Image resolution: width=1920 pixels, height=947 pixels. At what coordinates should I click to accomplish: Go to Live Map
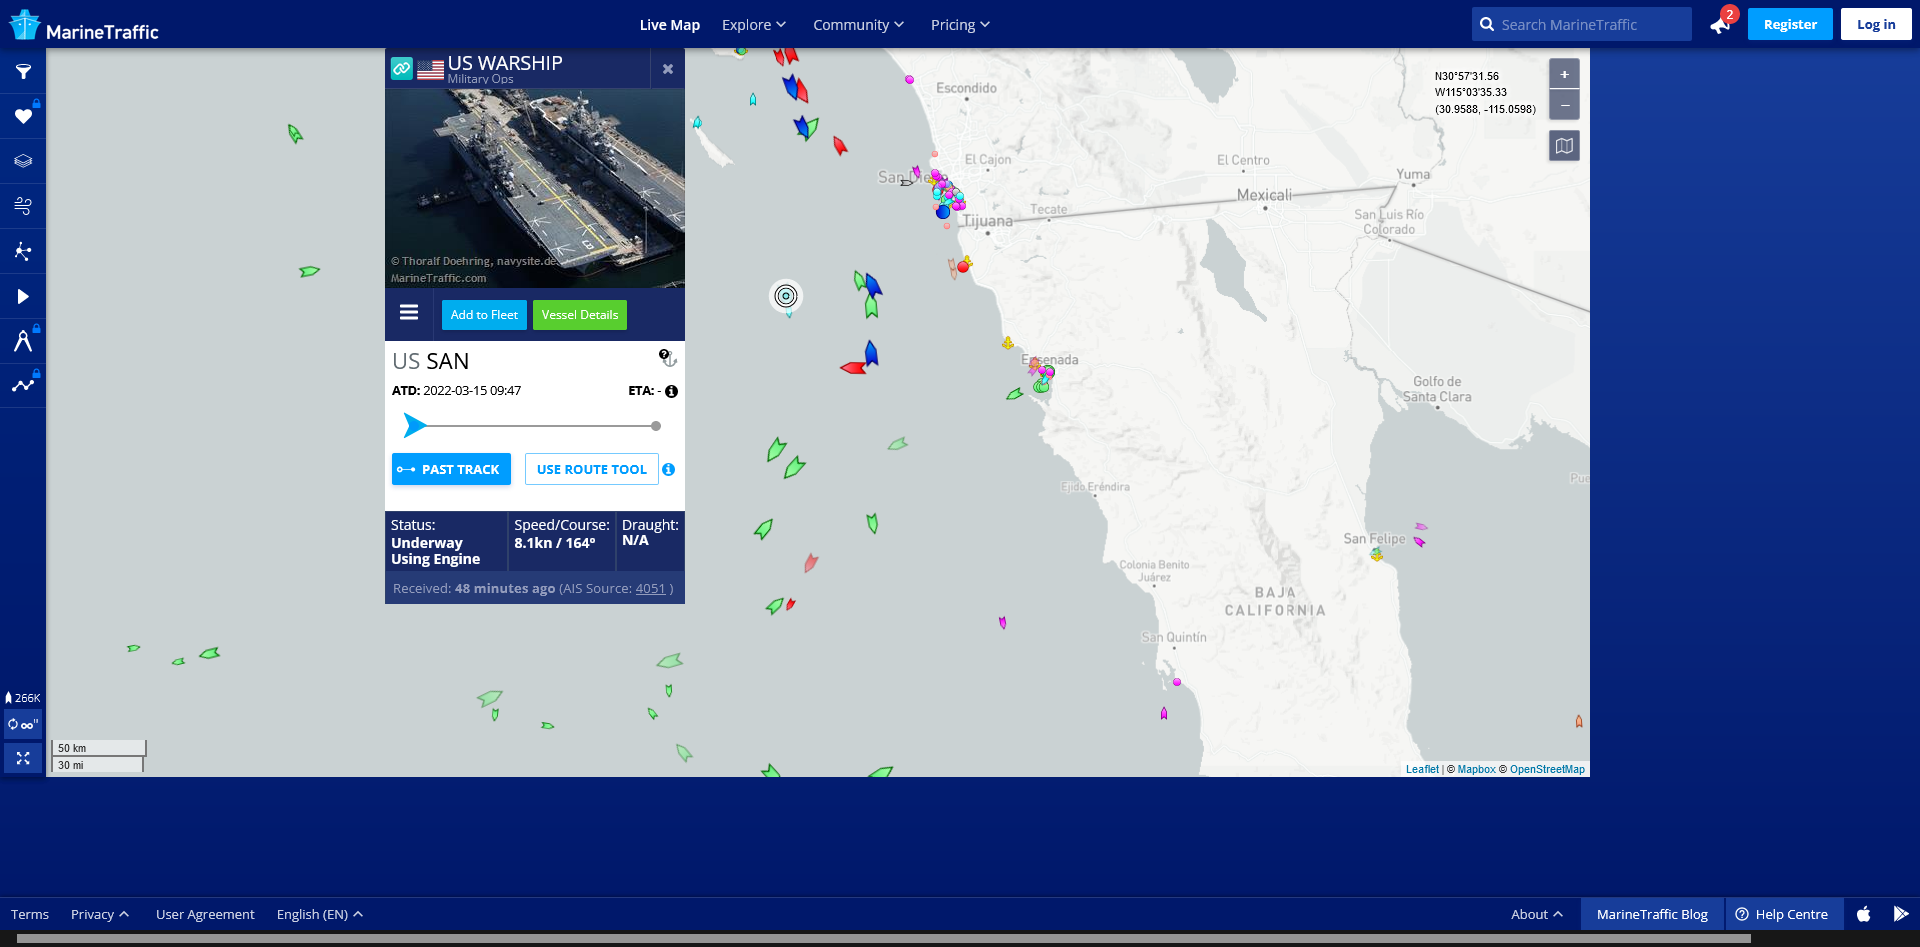pyautogui.click(x=670, y=25)
